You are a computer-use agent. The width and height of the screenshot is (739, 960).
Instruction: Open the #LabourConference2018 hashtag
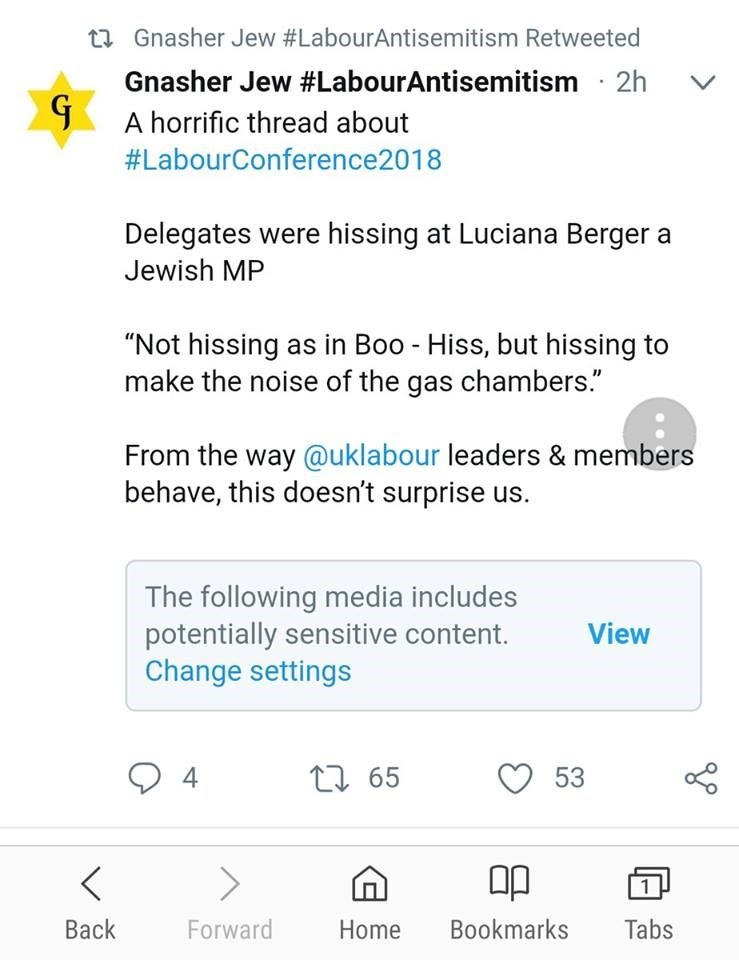[283, 160]
